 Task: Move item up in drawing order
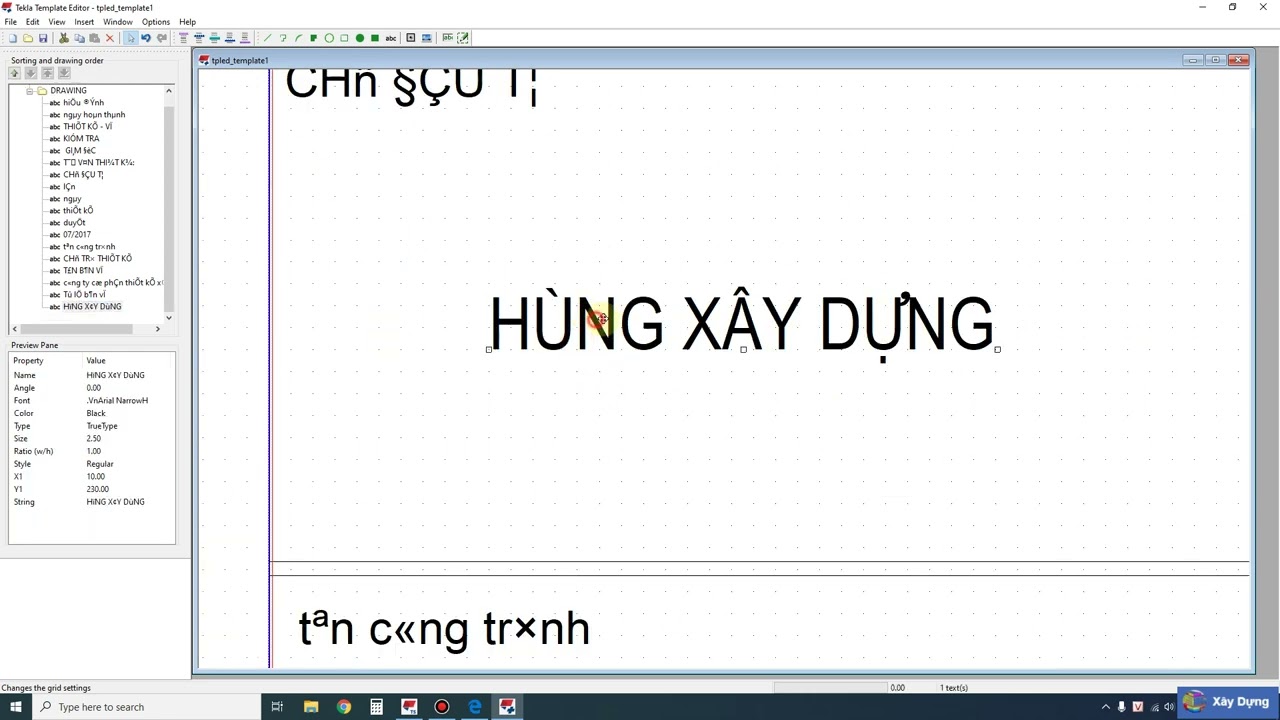click(x=14, y=73)
